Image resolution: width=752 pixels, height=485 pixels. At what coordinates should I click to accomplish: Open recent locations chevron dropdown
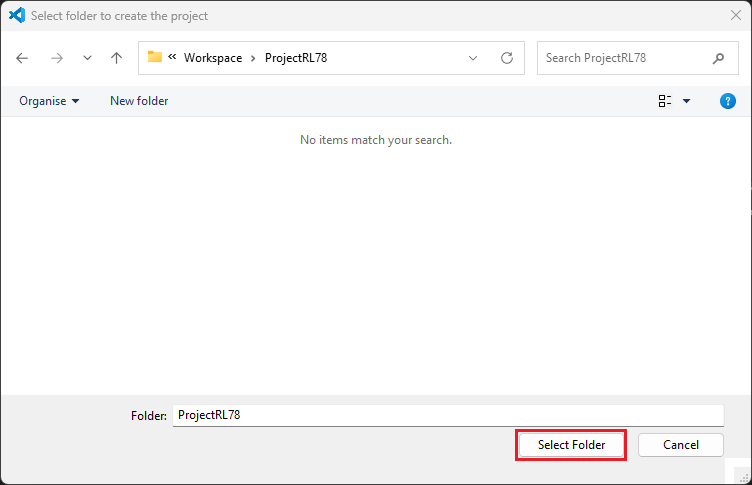tap(87, 58)
